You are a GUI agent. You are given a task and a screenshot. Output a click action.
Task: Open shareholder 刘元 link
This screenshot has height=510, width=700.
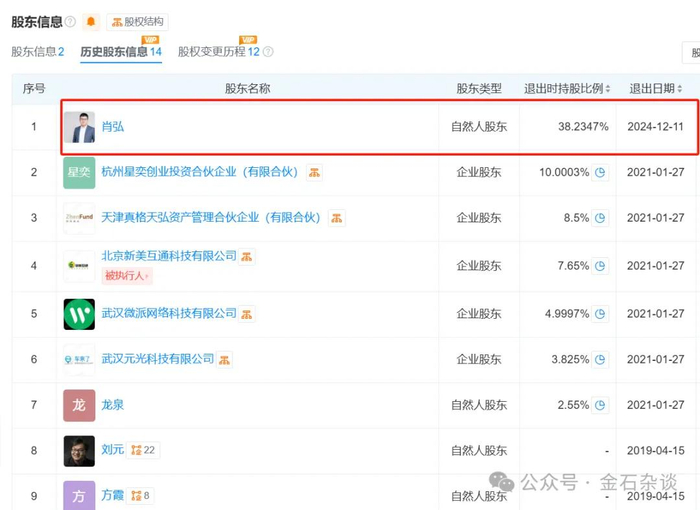[112, 450]
